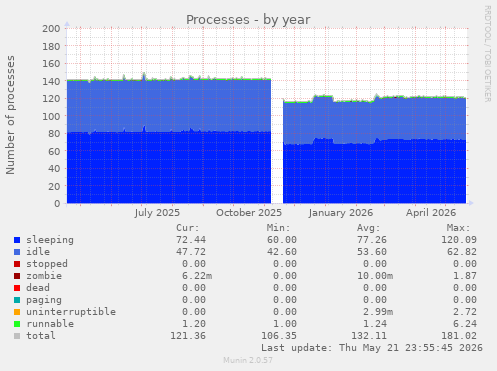This screenshot has height=371, width=497.
Task: Click the 'stopped' legend label
Action: click(x=47, y=264)
